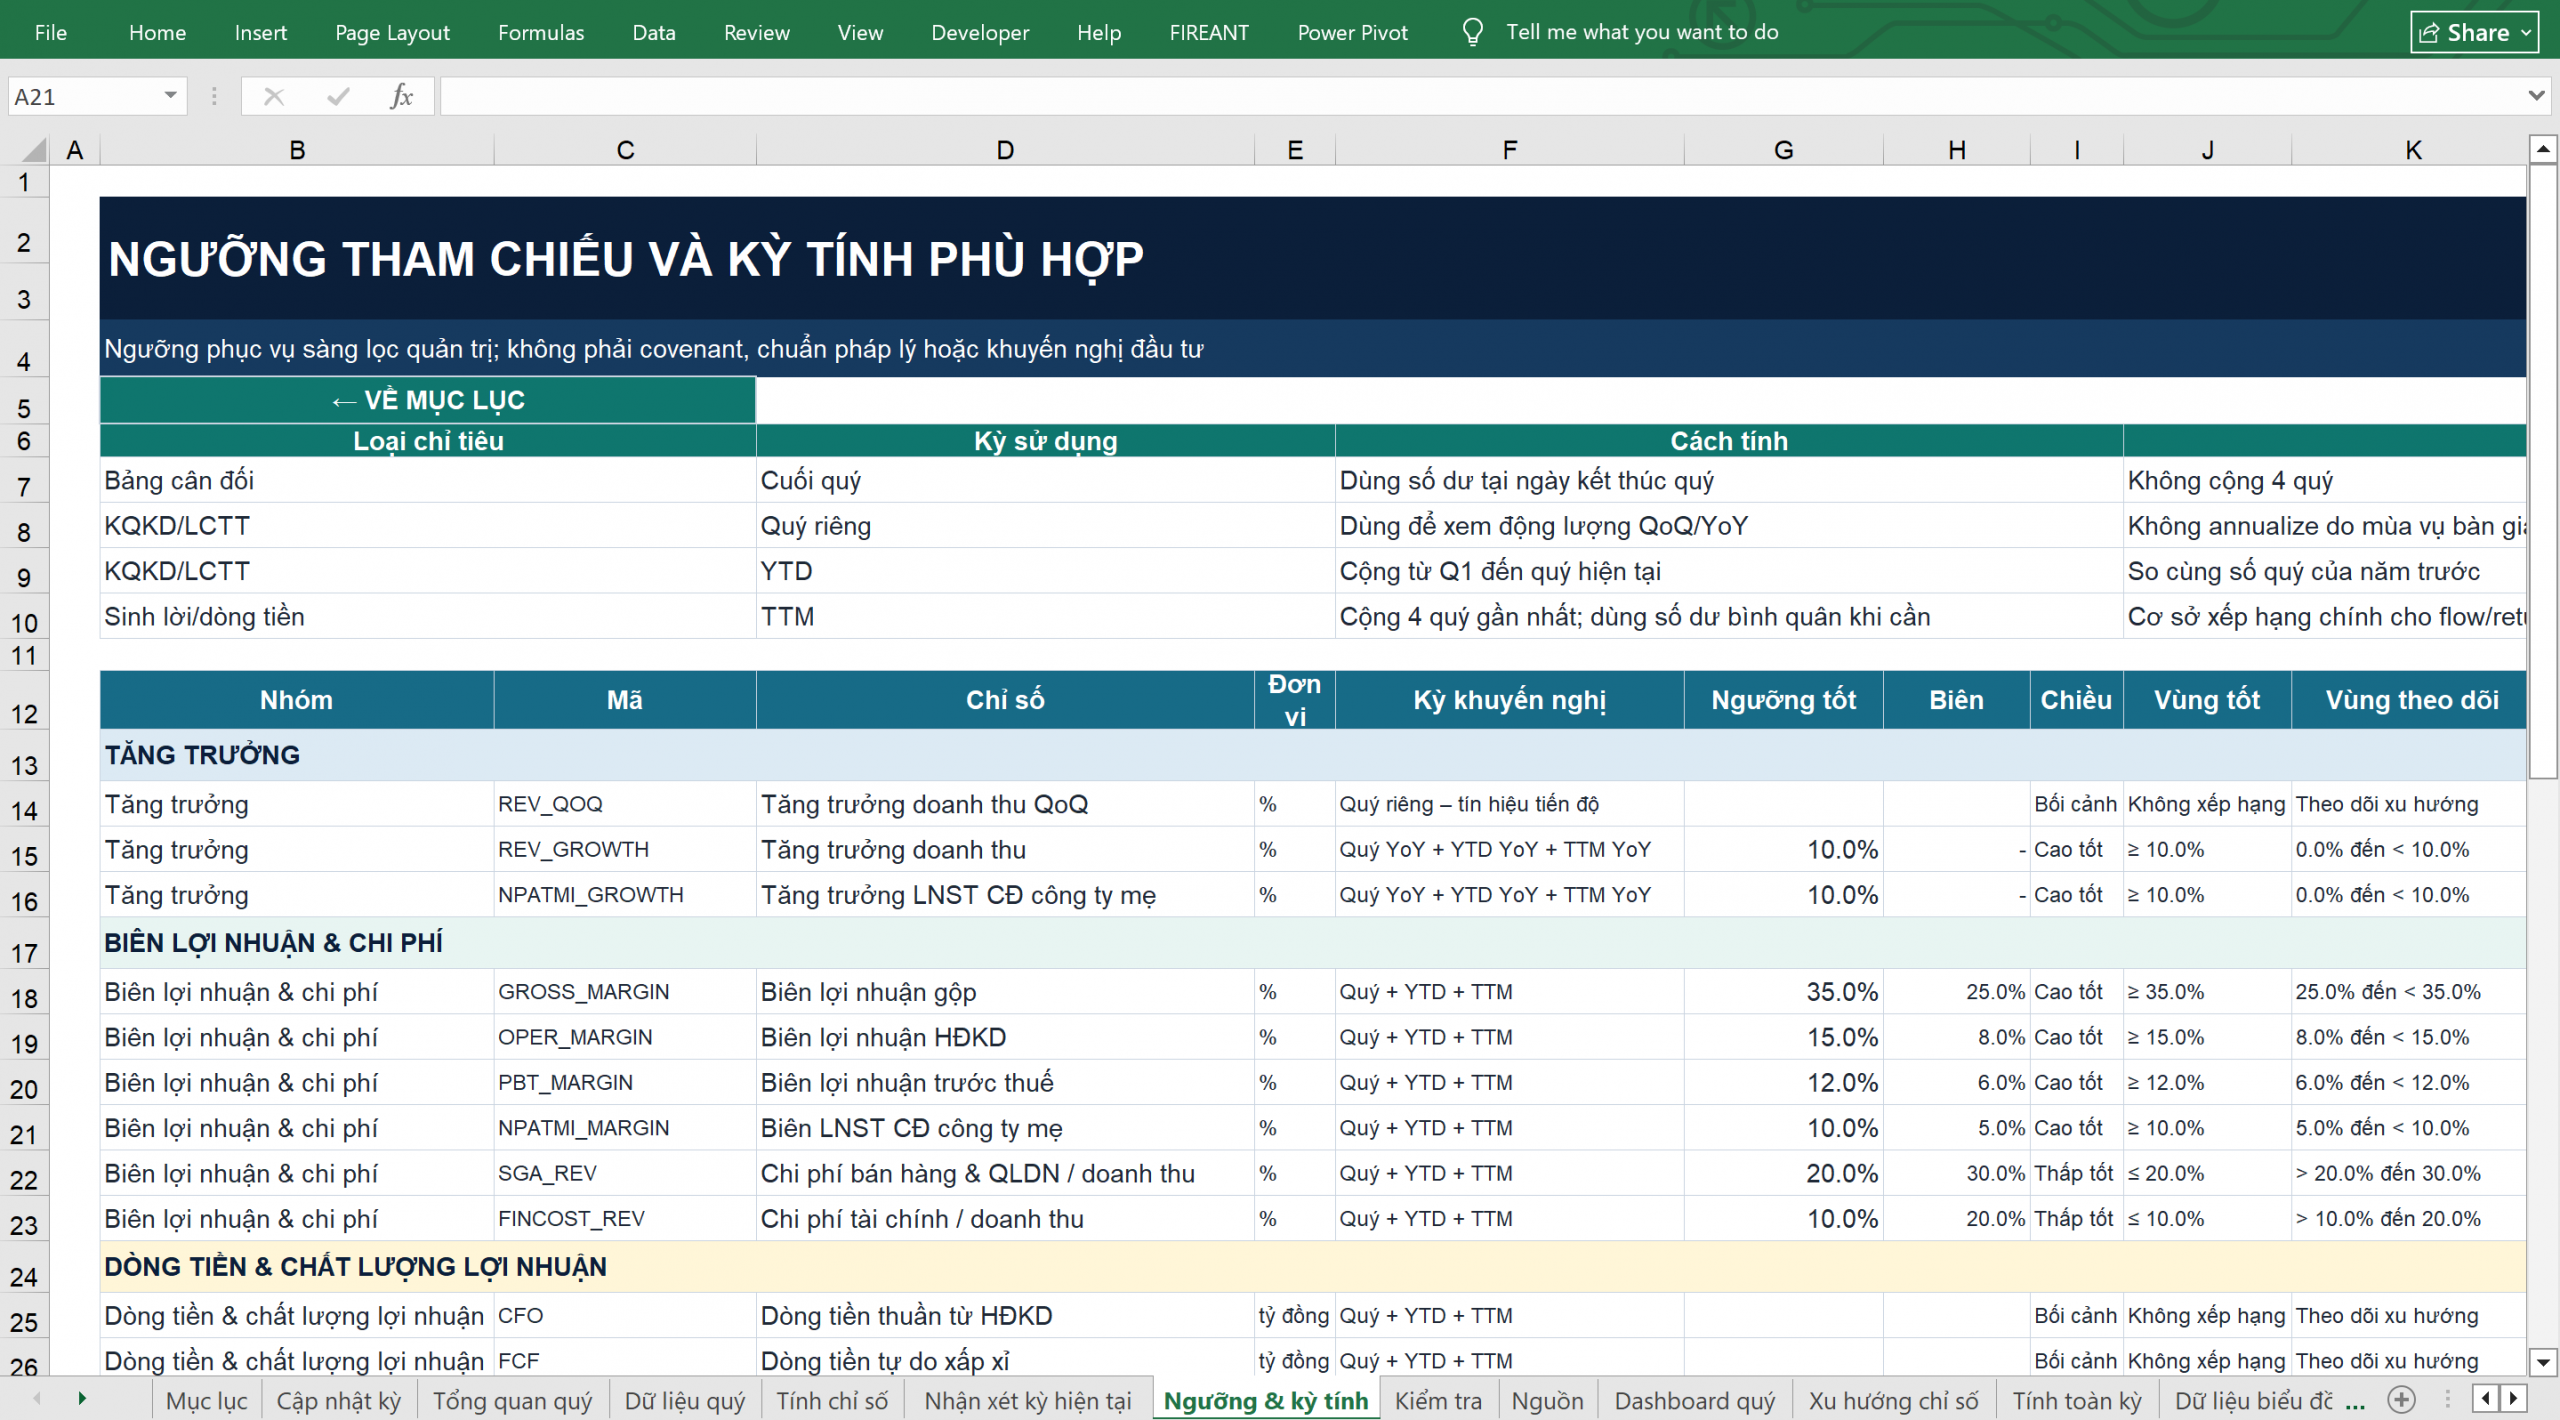Select the 'Dòng tiền thuần từ HĐKD' cell
The height and width of the screenshot is (1420, 2560).
1005,1316
